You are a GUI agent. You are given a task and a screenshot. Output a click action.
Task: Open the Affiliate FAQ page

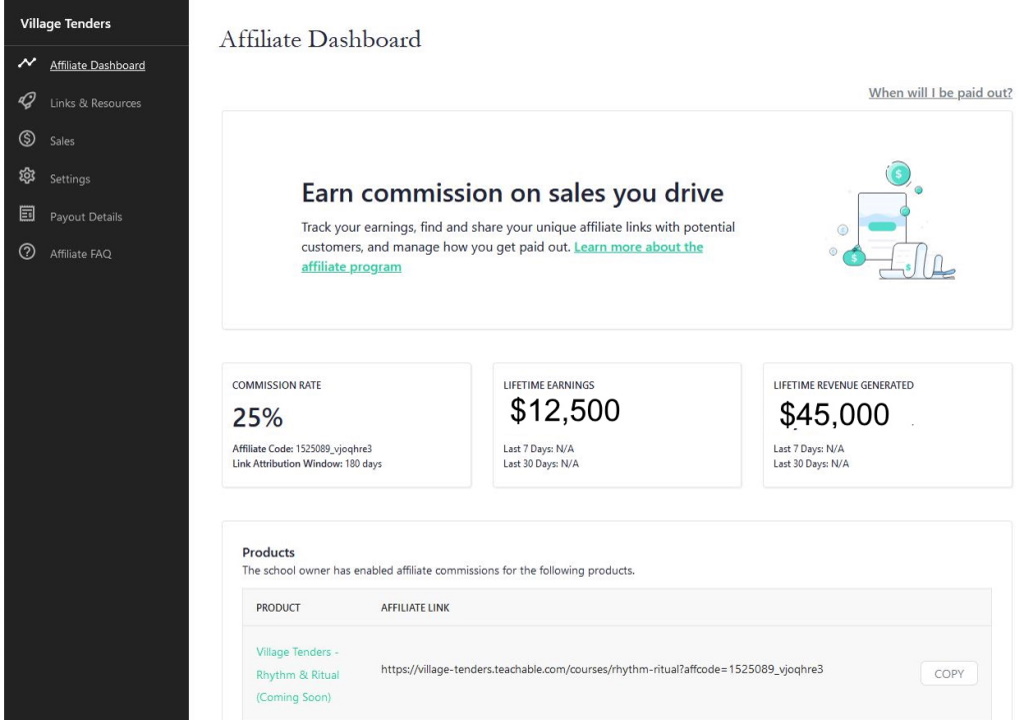pos(80,254)
